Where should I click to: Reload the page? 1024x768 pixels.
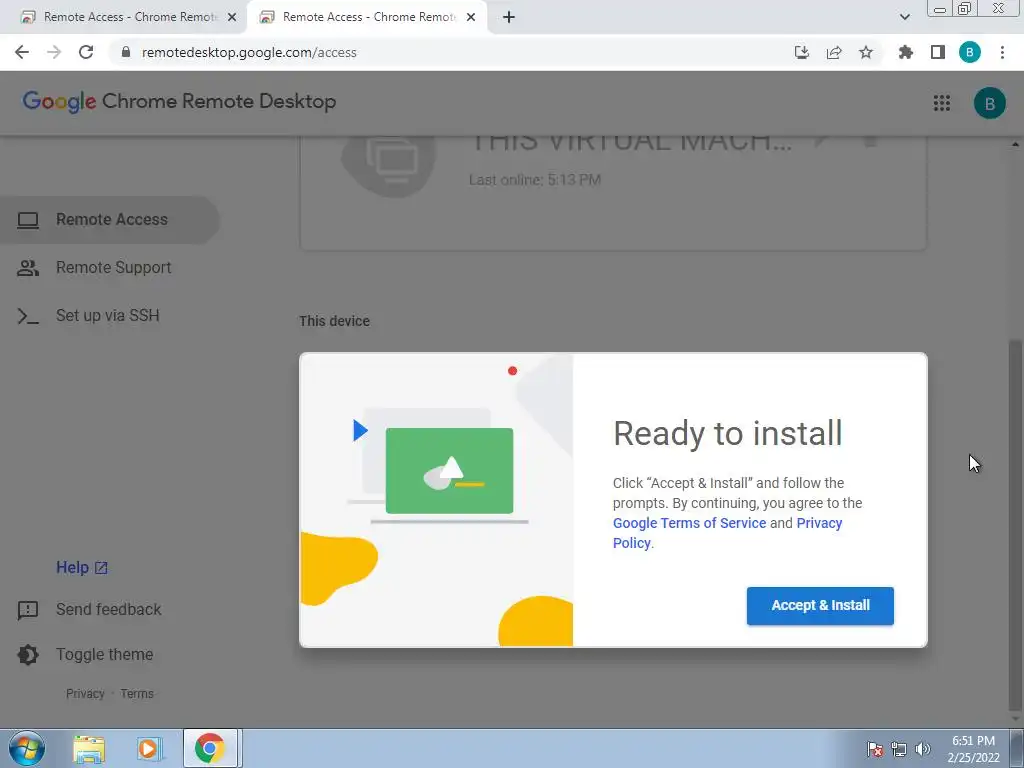[86, 52]
